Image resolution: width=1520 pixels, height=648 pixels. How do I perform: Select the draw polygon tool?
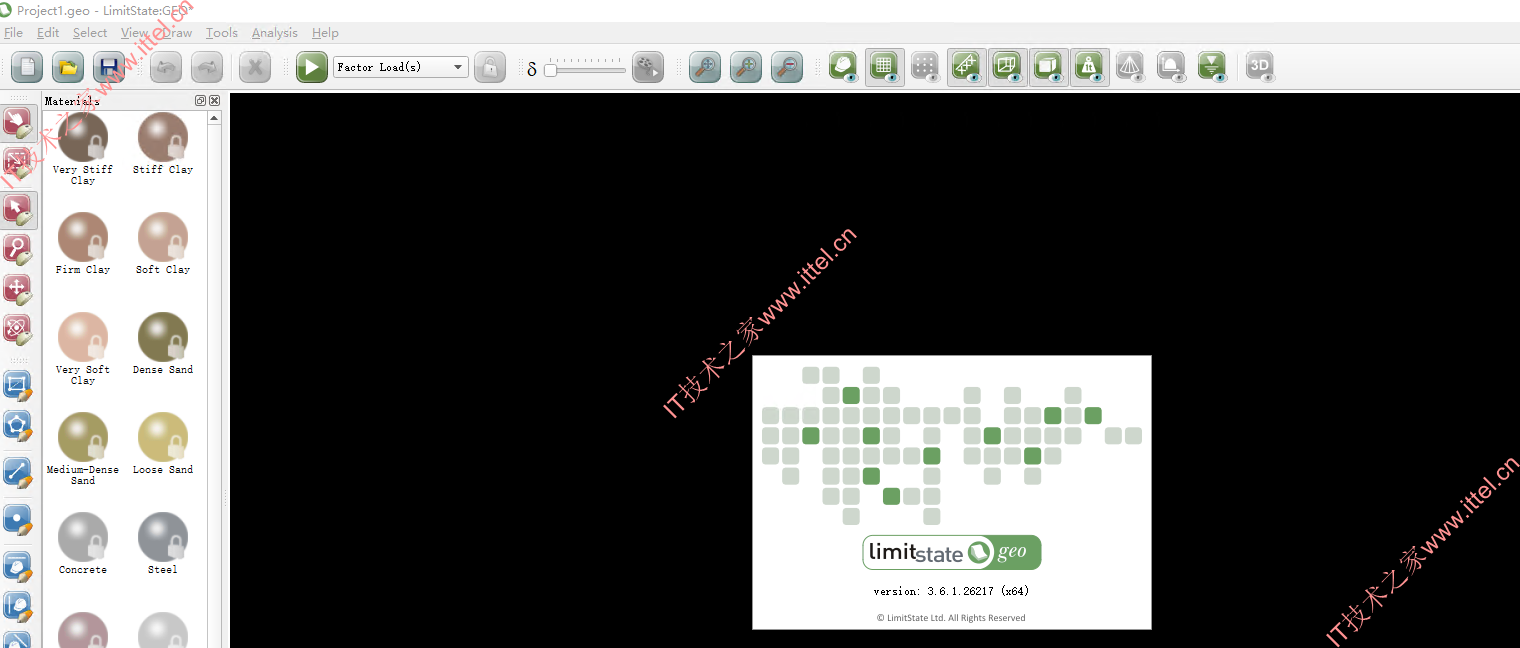pyautogui.click(x=18, y=427)
